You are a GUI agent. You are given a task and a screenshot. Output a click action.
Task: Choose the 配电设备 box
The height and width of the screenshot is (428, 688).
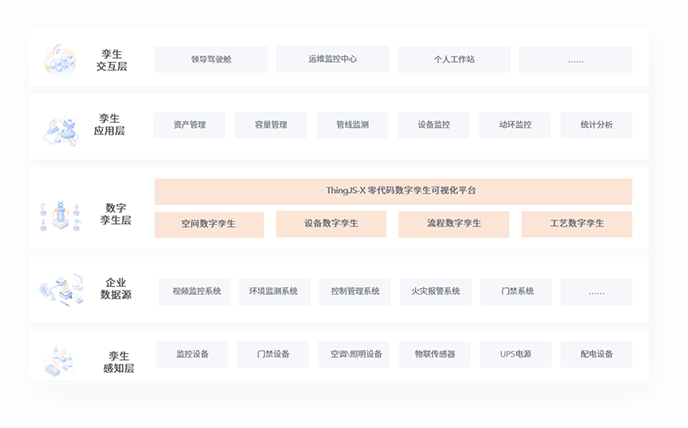click(596, 354)
